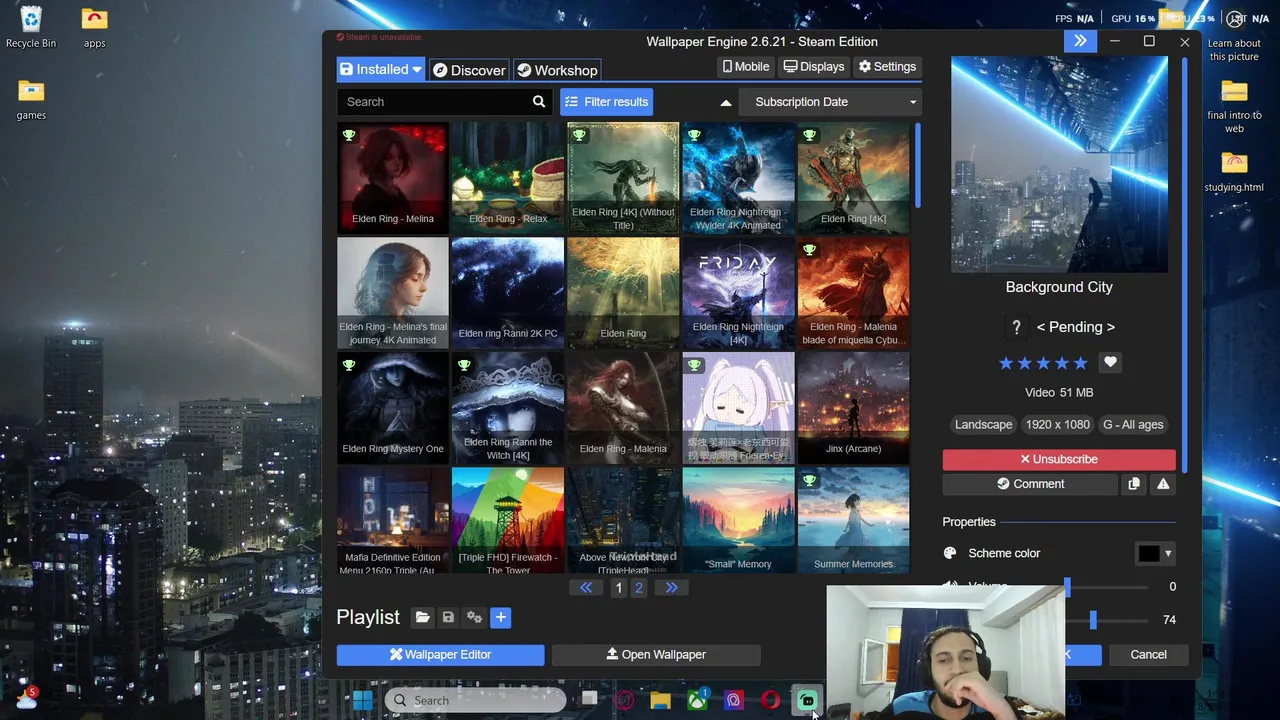Screen dimensions: 1280x720
Task: Click the Comment button
Action: tap(1030, 484)
